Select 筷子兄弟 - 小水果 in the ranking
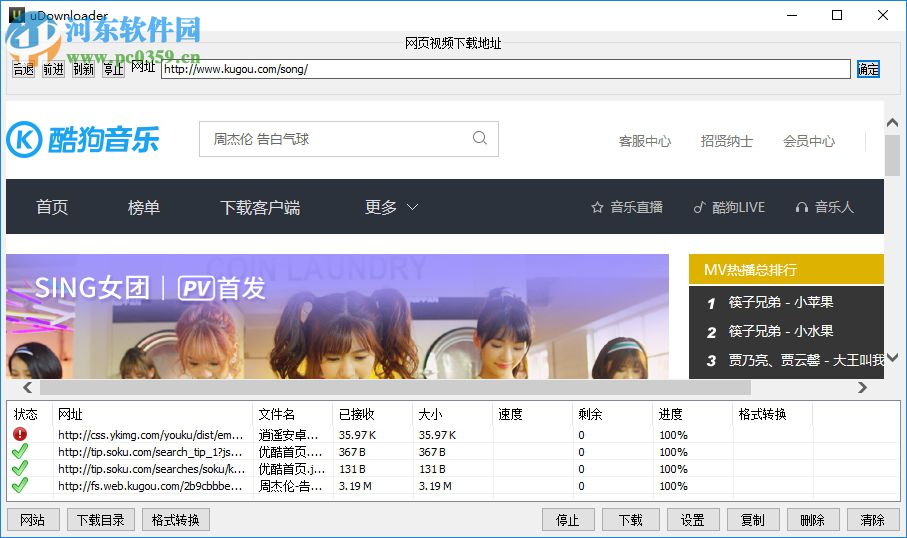Screen dimensions: 907x538 click(781, 331)
